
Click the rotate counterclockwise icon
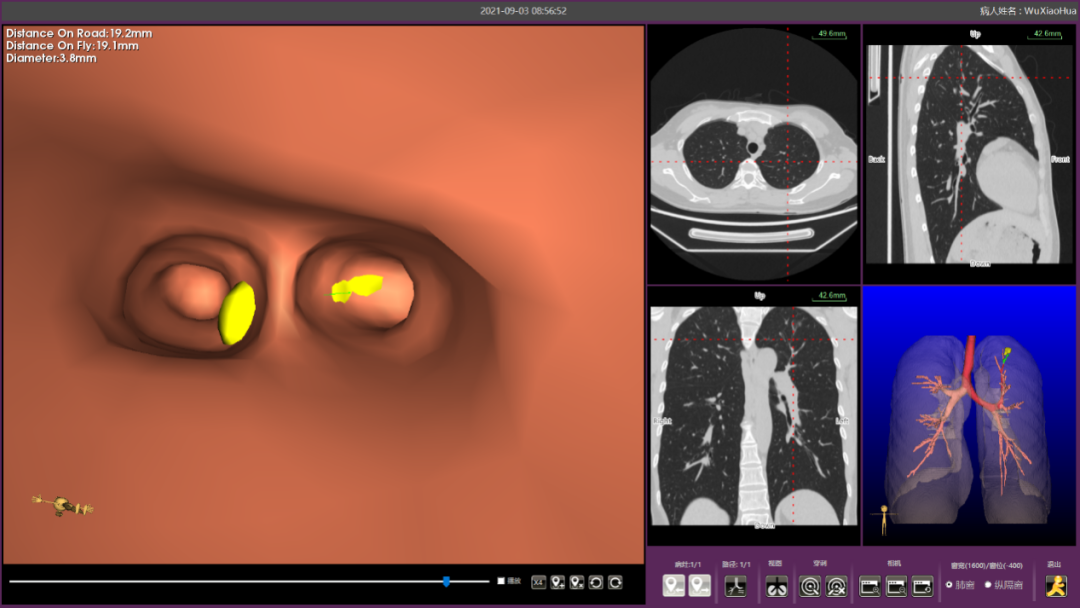pyautogui.click(x=596, y=583)
